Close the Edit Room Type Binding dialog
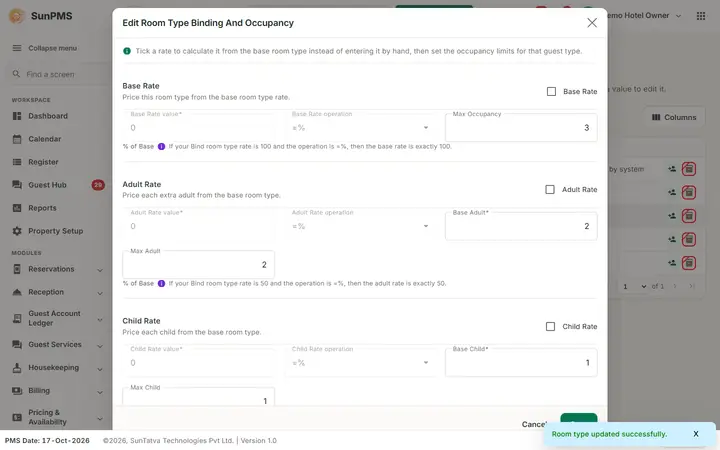720x450 pixels. click(592, 23)
